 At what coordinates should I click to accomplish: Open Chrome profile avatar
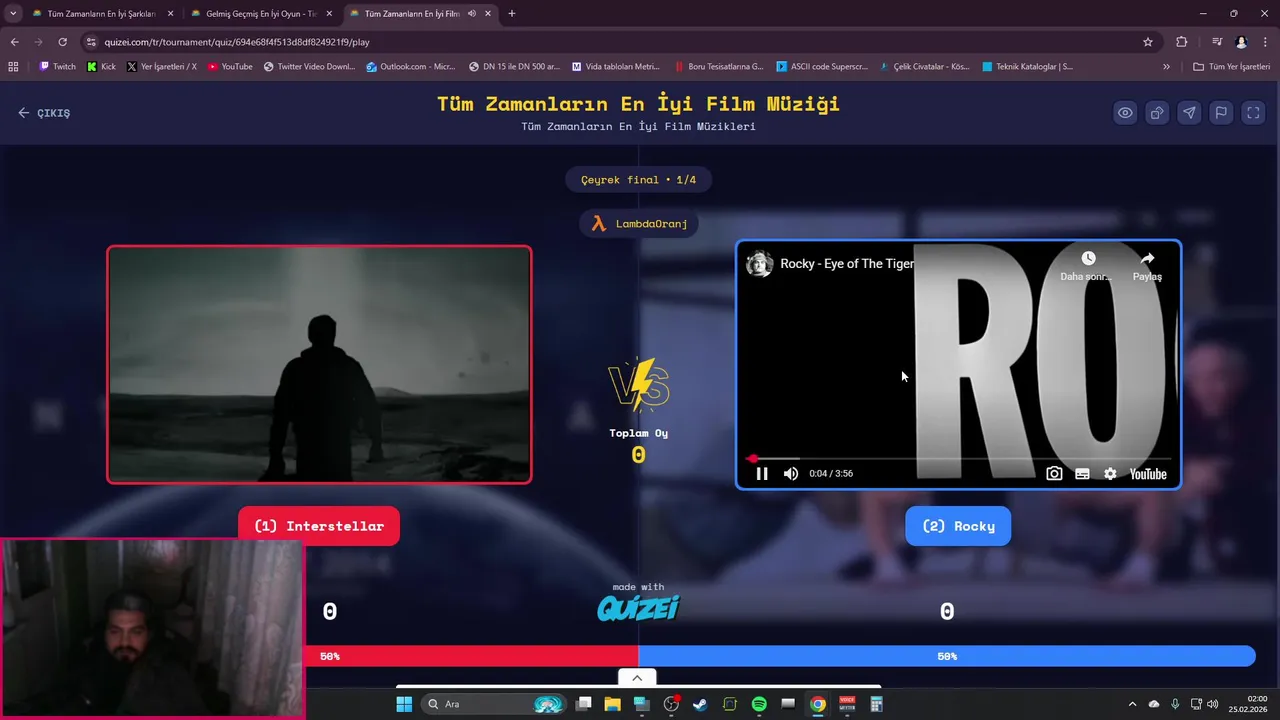tap(1242, 42)
